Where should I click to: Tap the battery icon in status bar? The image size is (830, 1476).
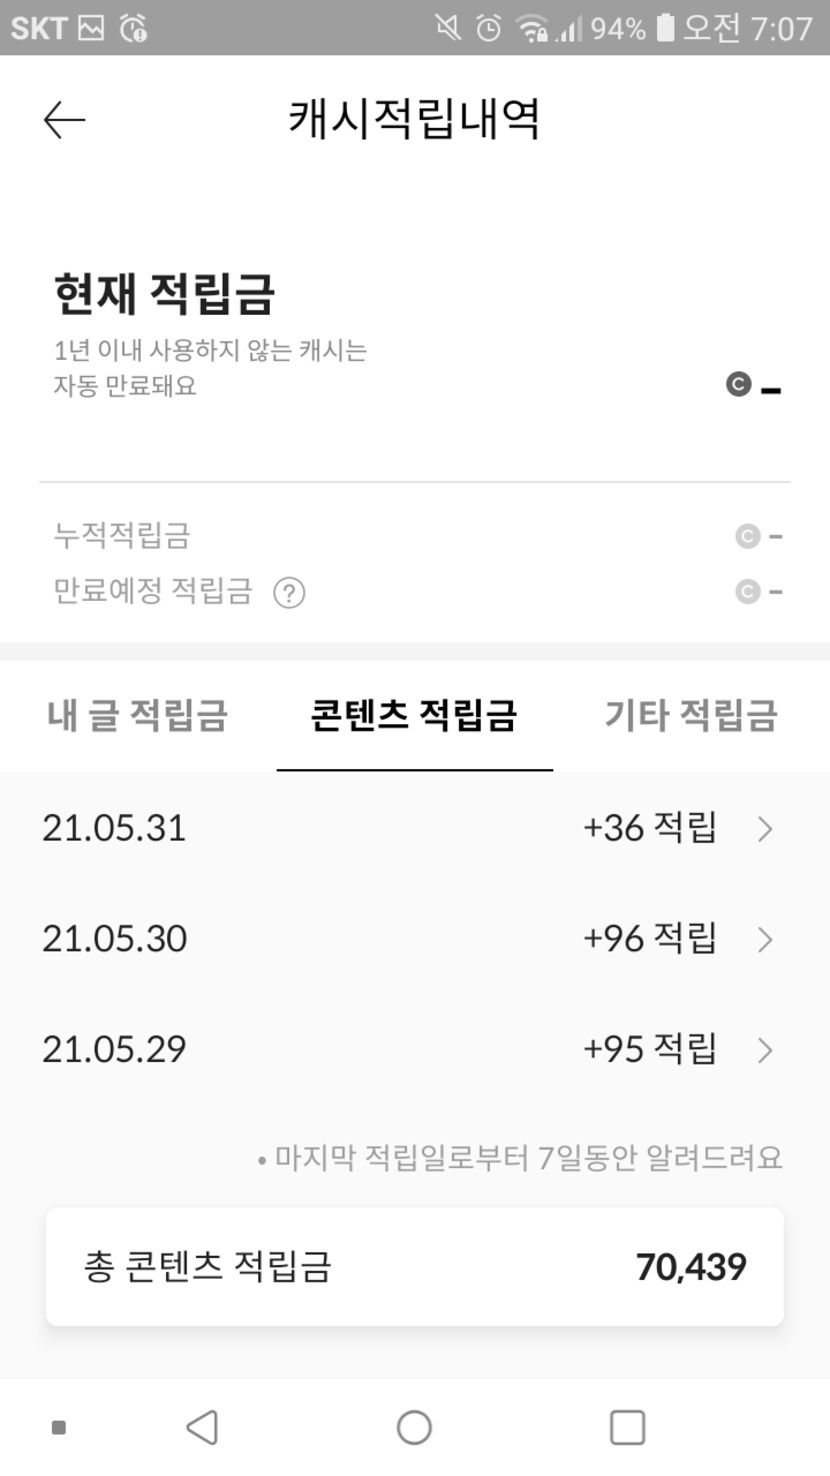coord(665,28)
